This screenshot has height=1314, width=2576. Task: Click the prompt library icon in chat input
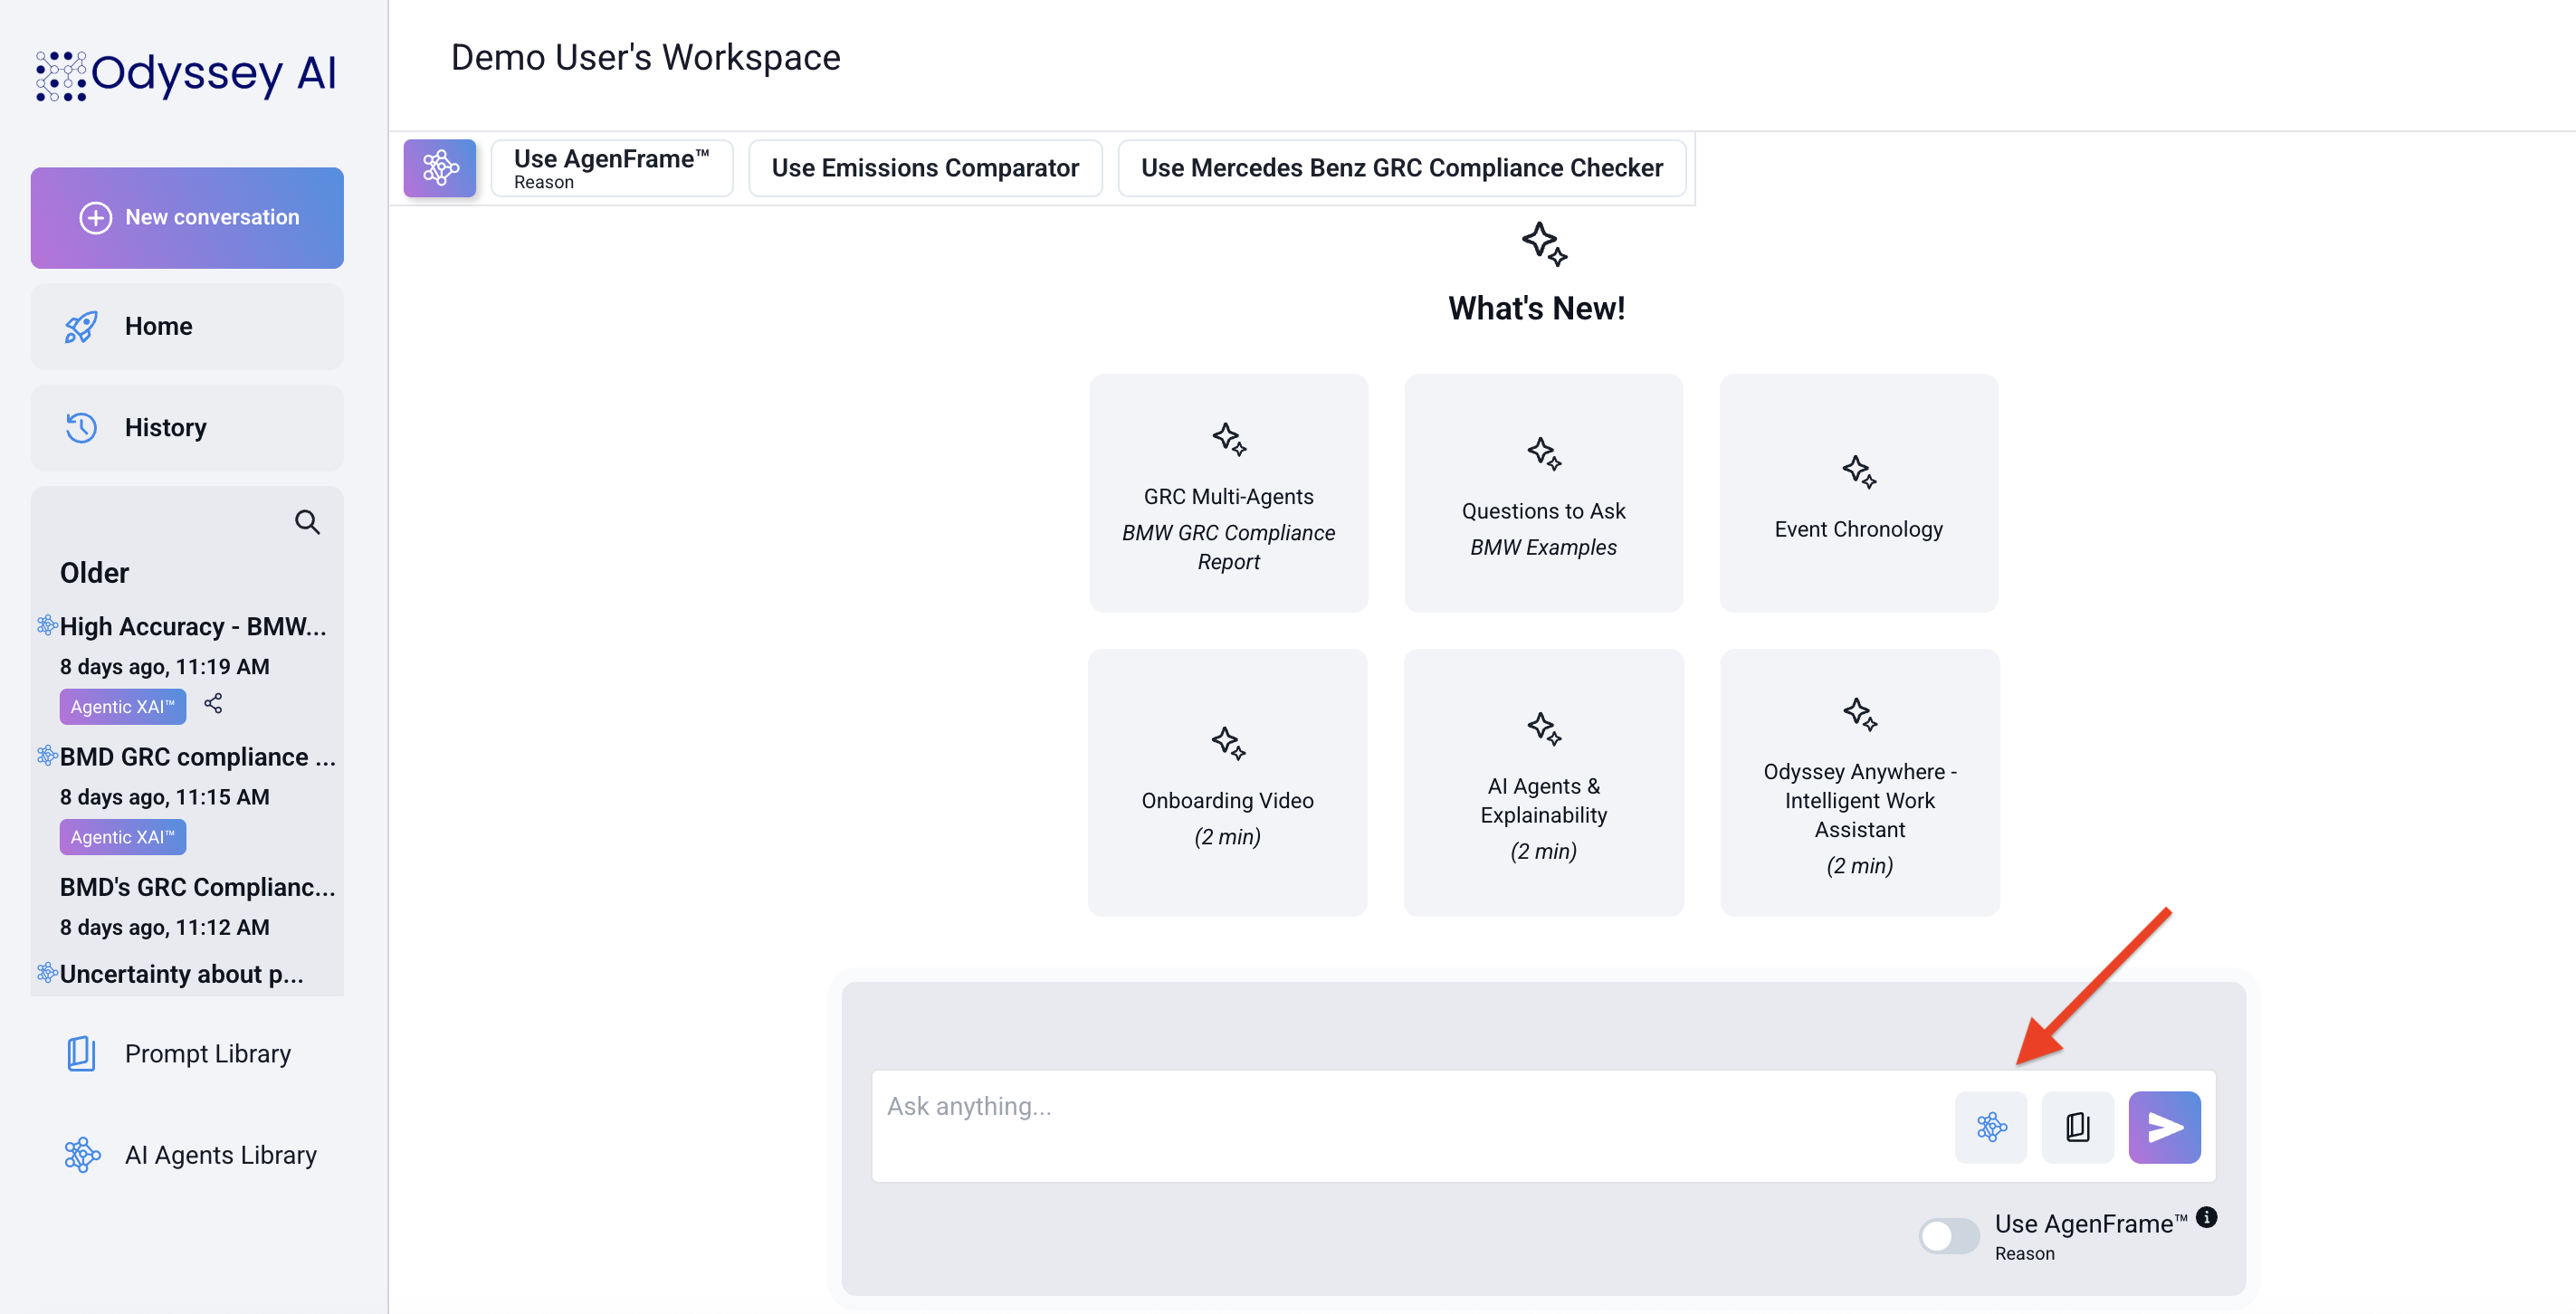coord(2077,1127)
